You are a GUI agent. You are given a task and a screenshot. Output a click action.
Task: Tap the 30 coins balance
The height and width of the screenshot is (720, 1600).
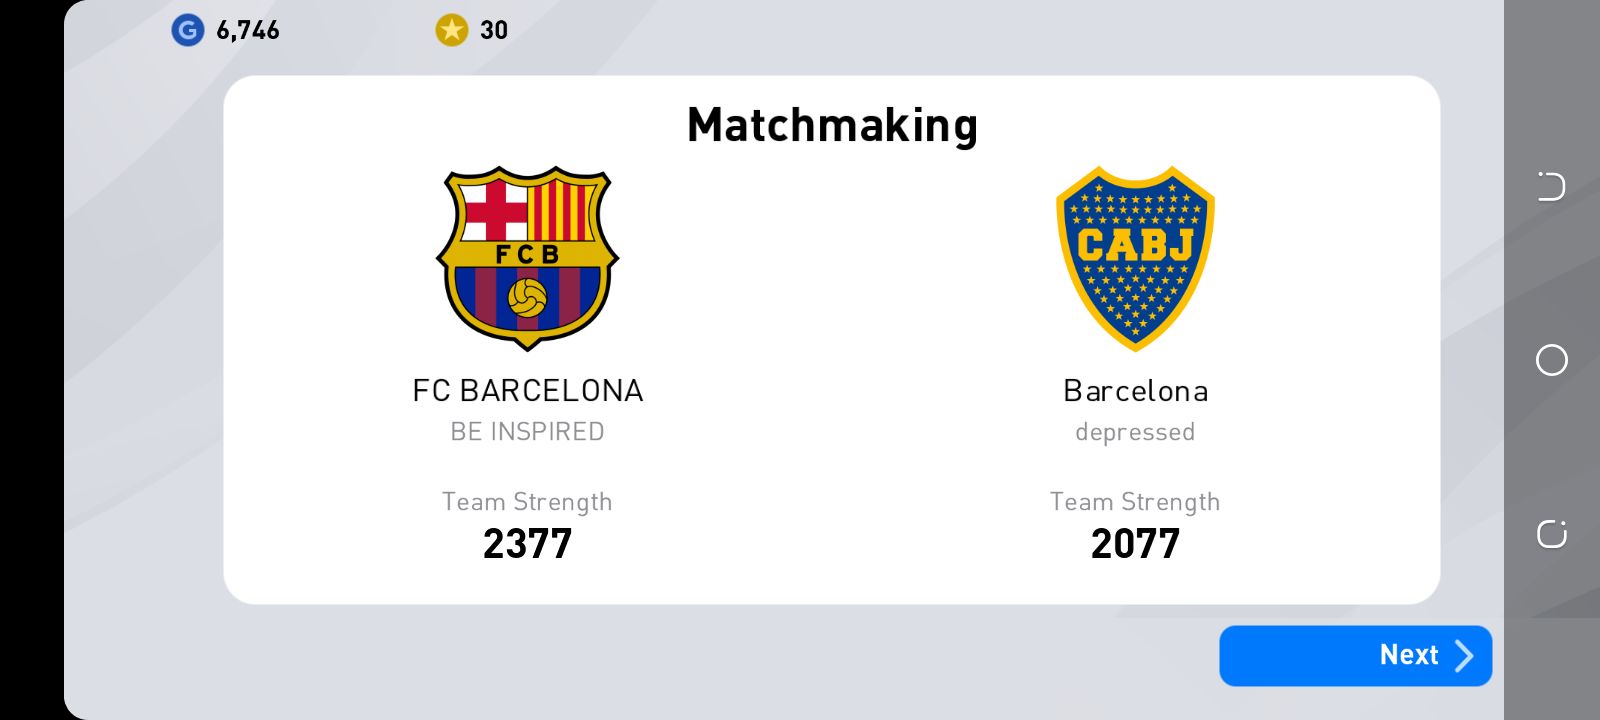click(494, 30)
